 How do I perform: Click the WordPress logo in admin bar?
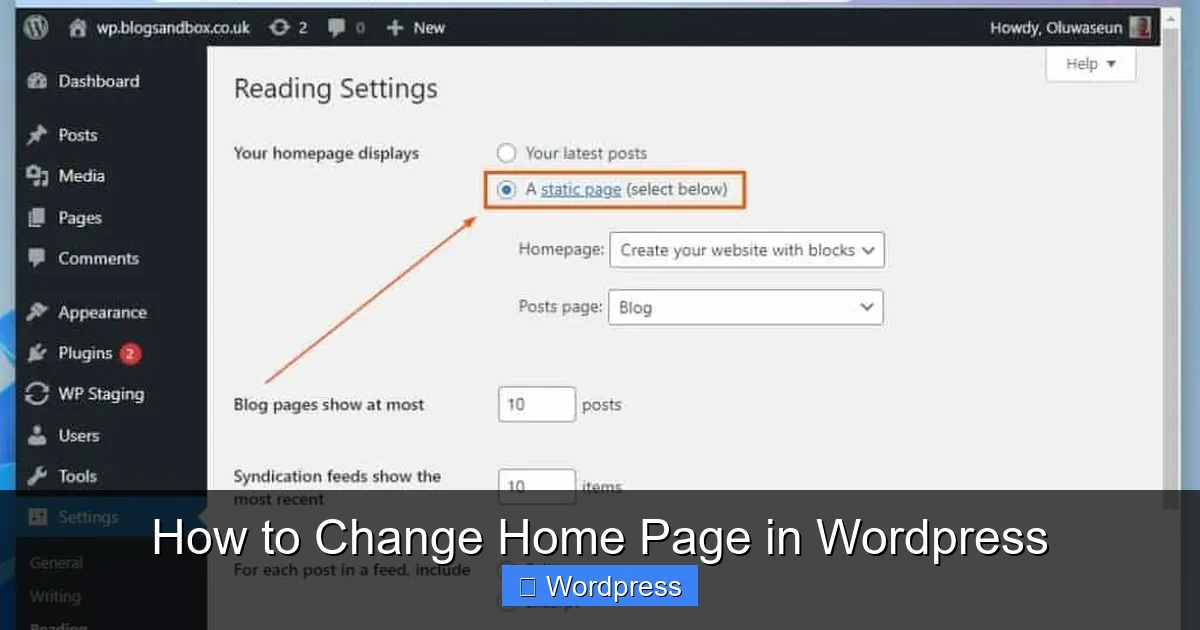[x=35, y=27]
